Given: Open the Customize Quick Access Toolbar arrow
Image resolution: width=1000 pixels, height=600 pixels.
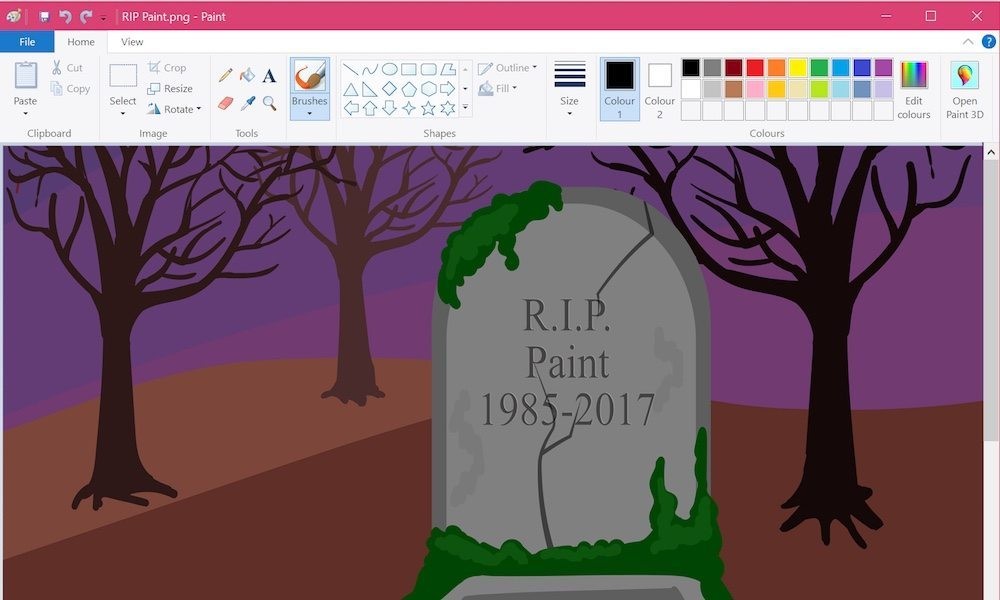Looking at the screenshot, I should [103, 18].
